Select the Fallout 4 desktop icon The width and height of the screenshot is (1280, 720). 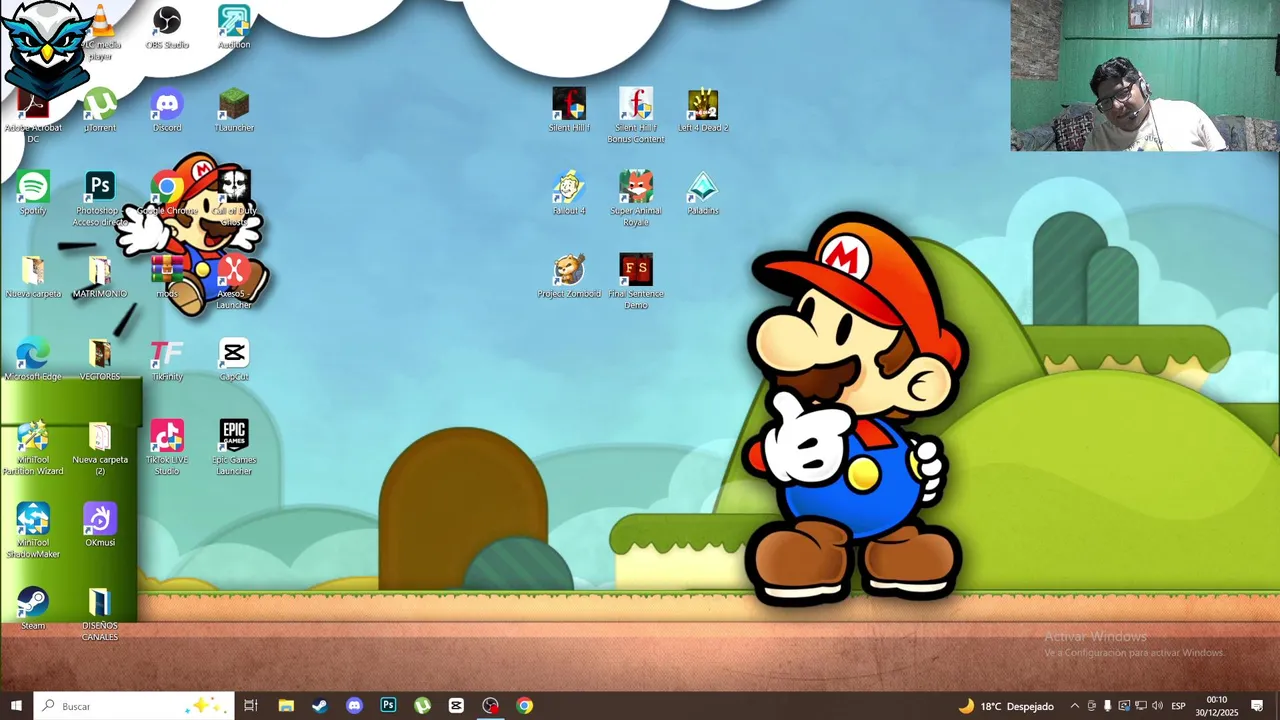[569, 193]
